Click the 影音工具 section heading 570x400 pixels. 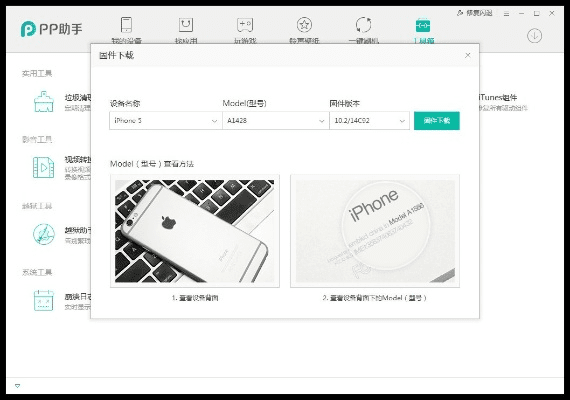37,140
